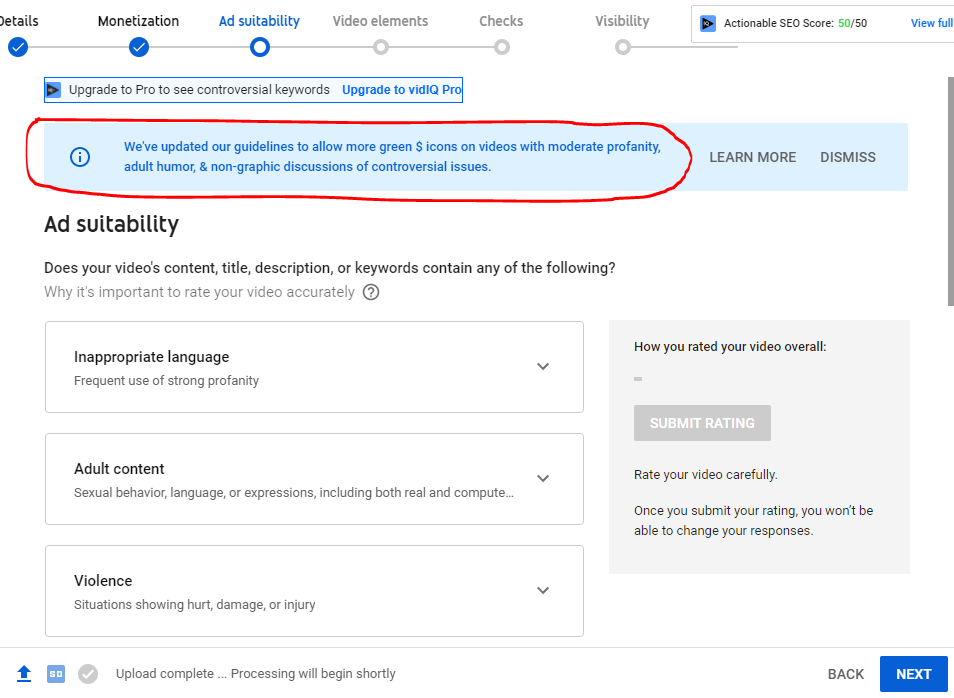This screenshot has width=954, height=698.
Task: Click the NEXT button
Action: [913, 674]
